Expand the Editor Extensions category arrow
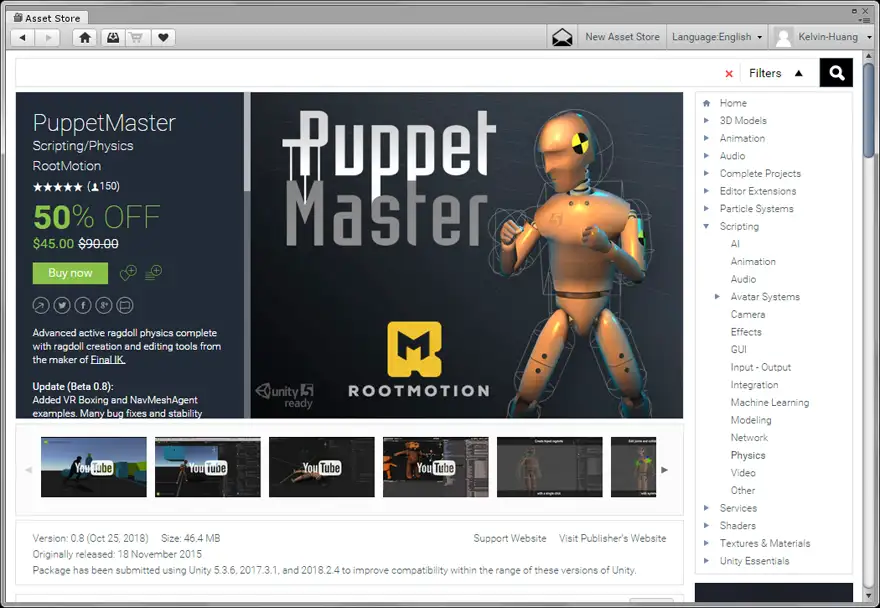This screenshot has width=880, height=608. (x=707, y=191)
